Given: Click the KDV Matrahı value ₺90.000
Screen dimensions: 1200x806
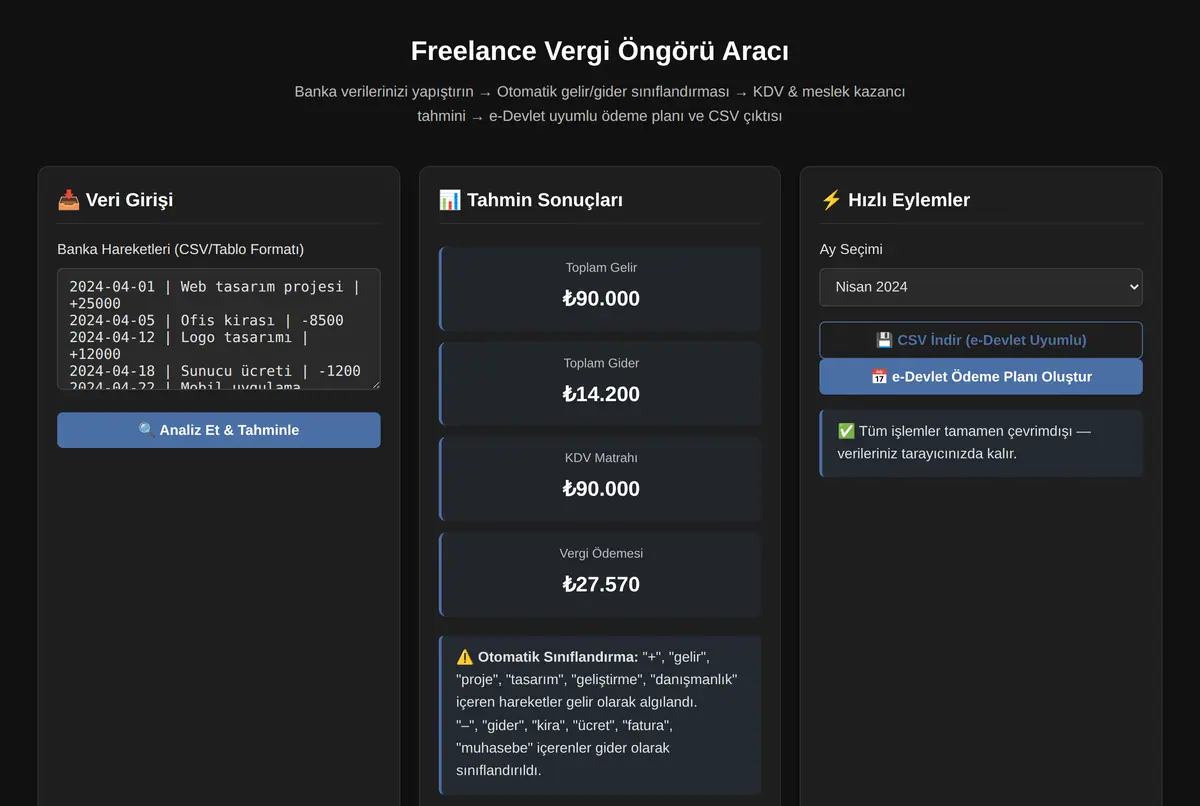Looking at the screenshot, I should pos(601,489).
